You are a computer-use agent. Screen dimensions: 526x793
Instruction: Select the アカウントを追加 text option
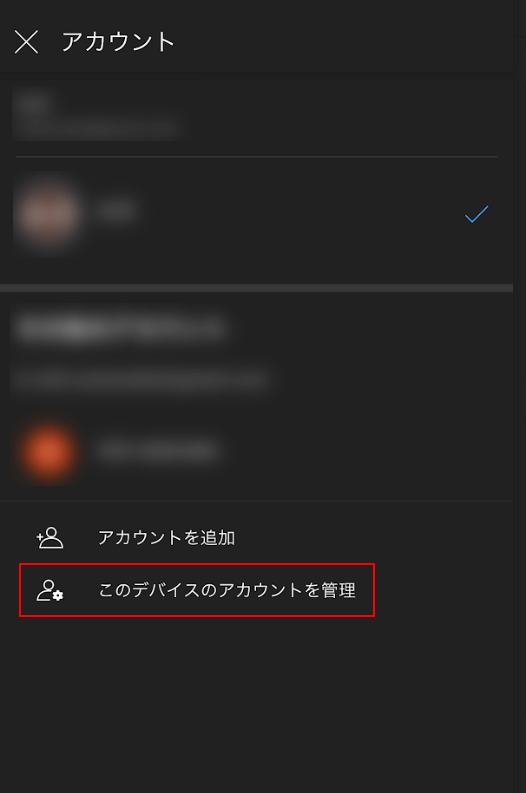coord(166,538)
